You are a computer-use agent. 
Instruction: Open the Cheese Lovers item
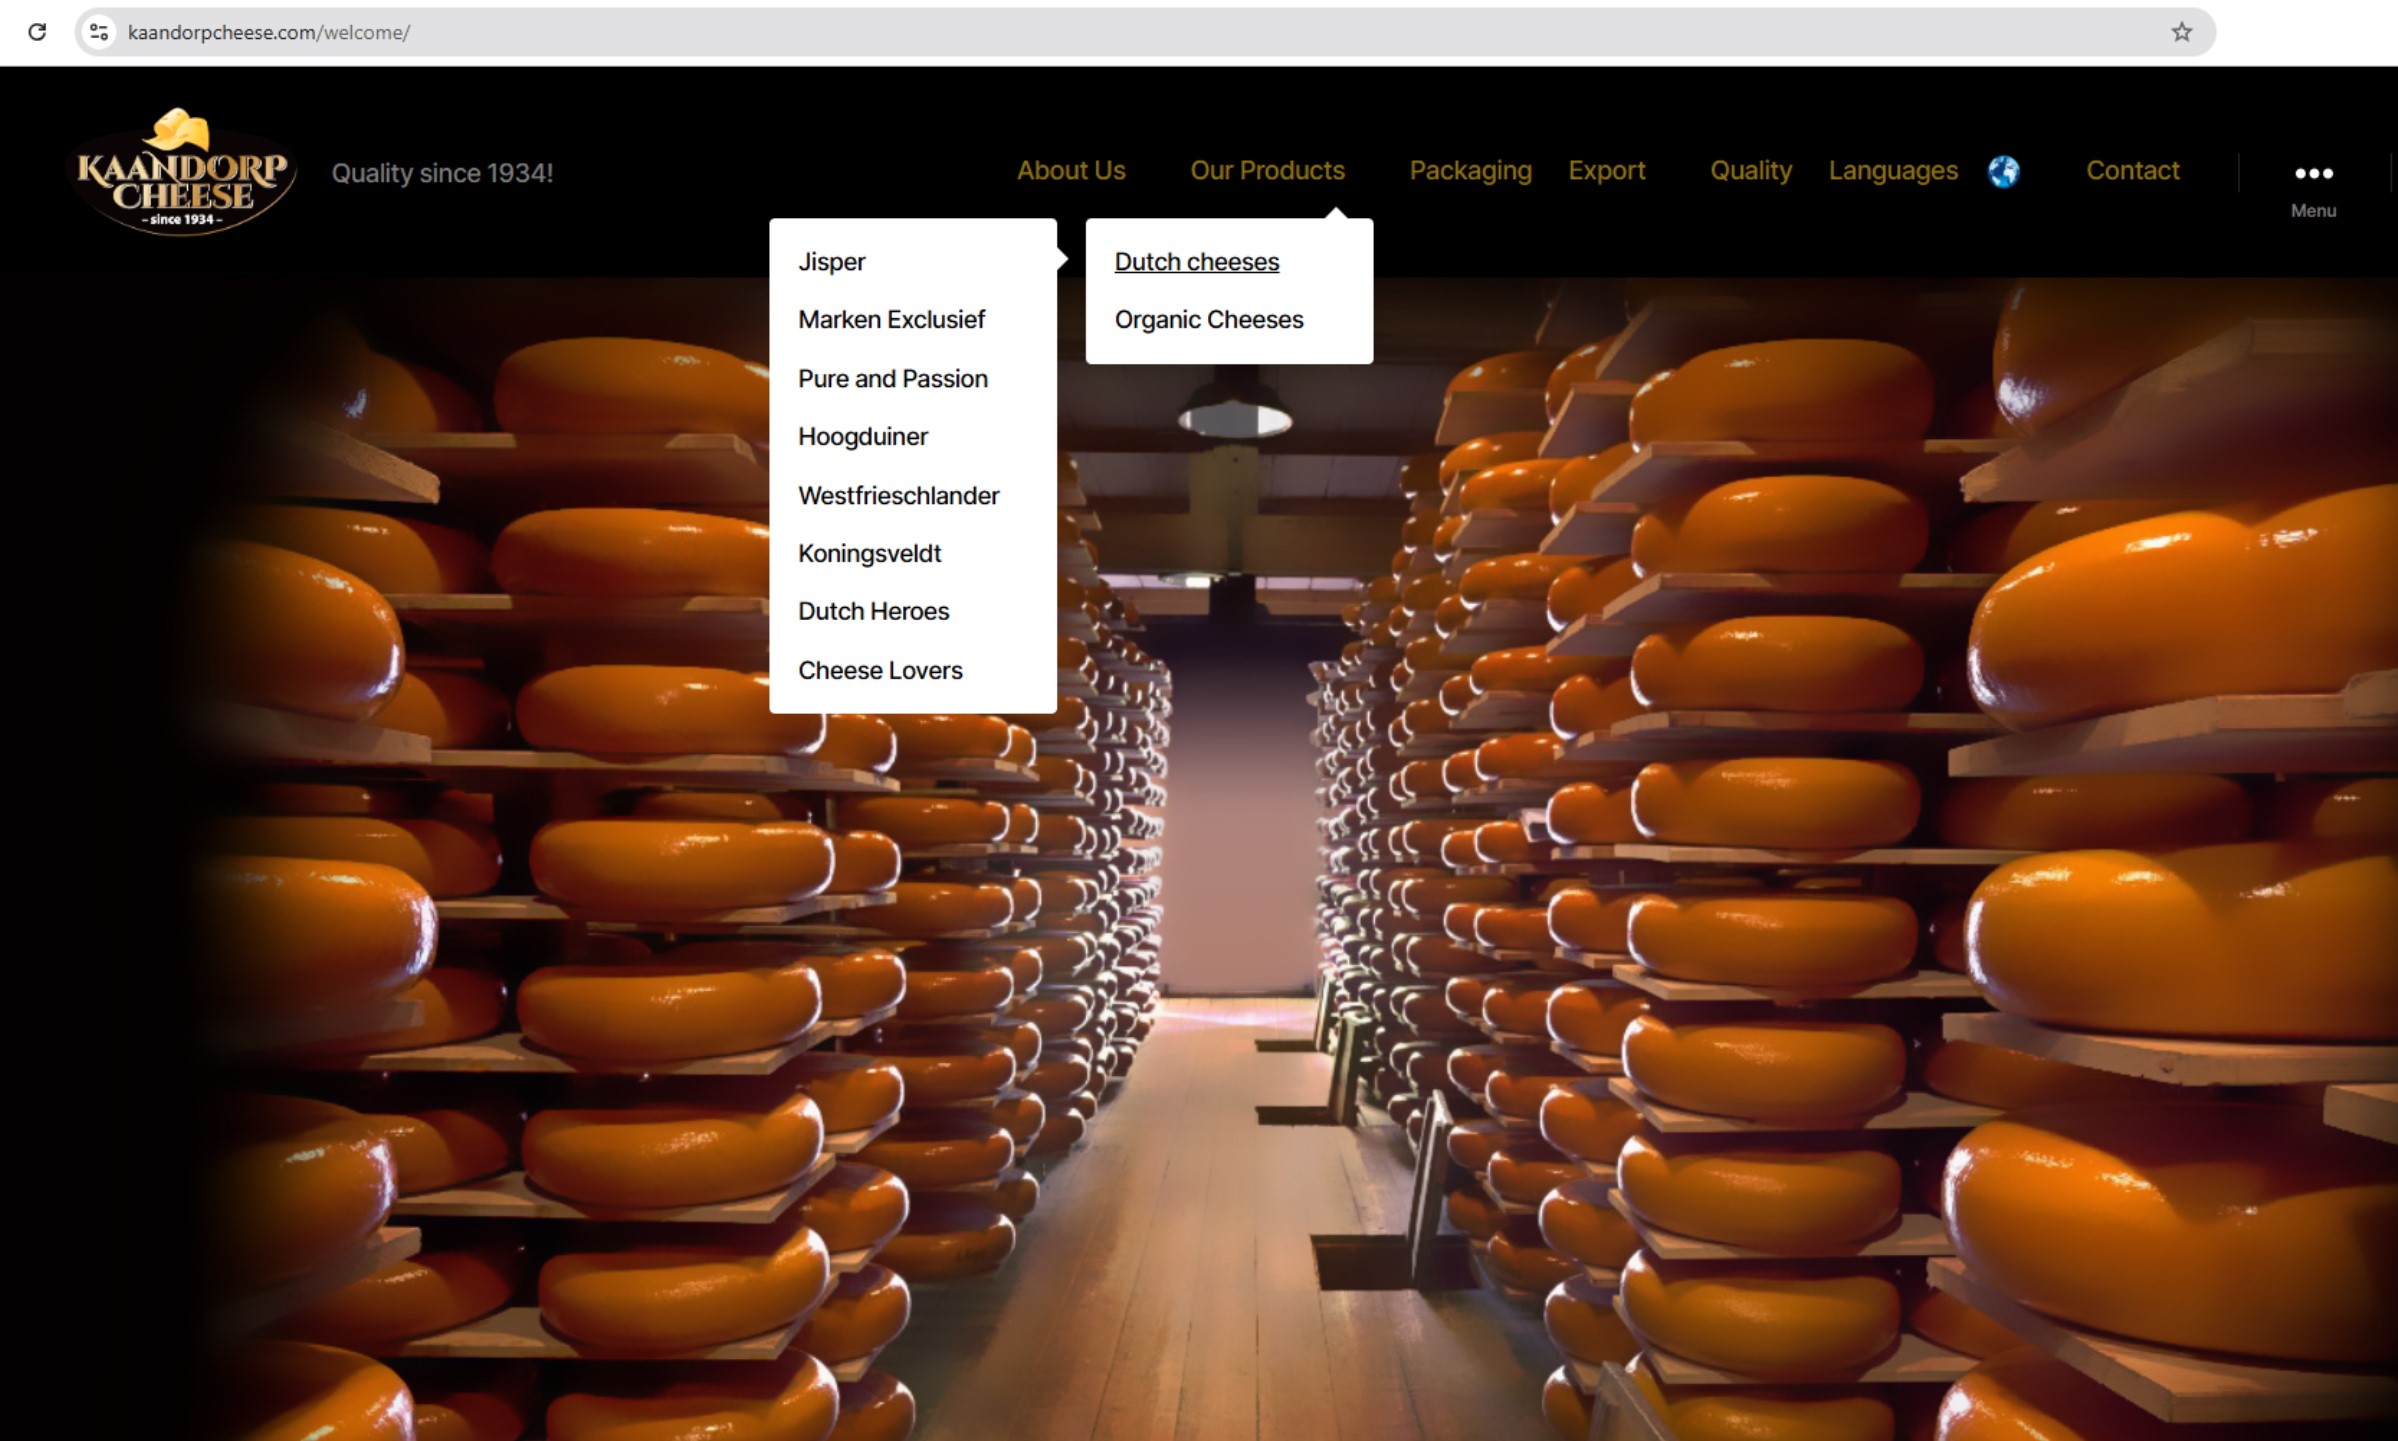tap(880, 671)
